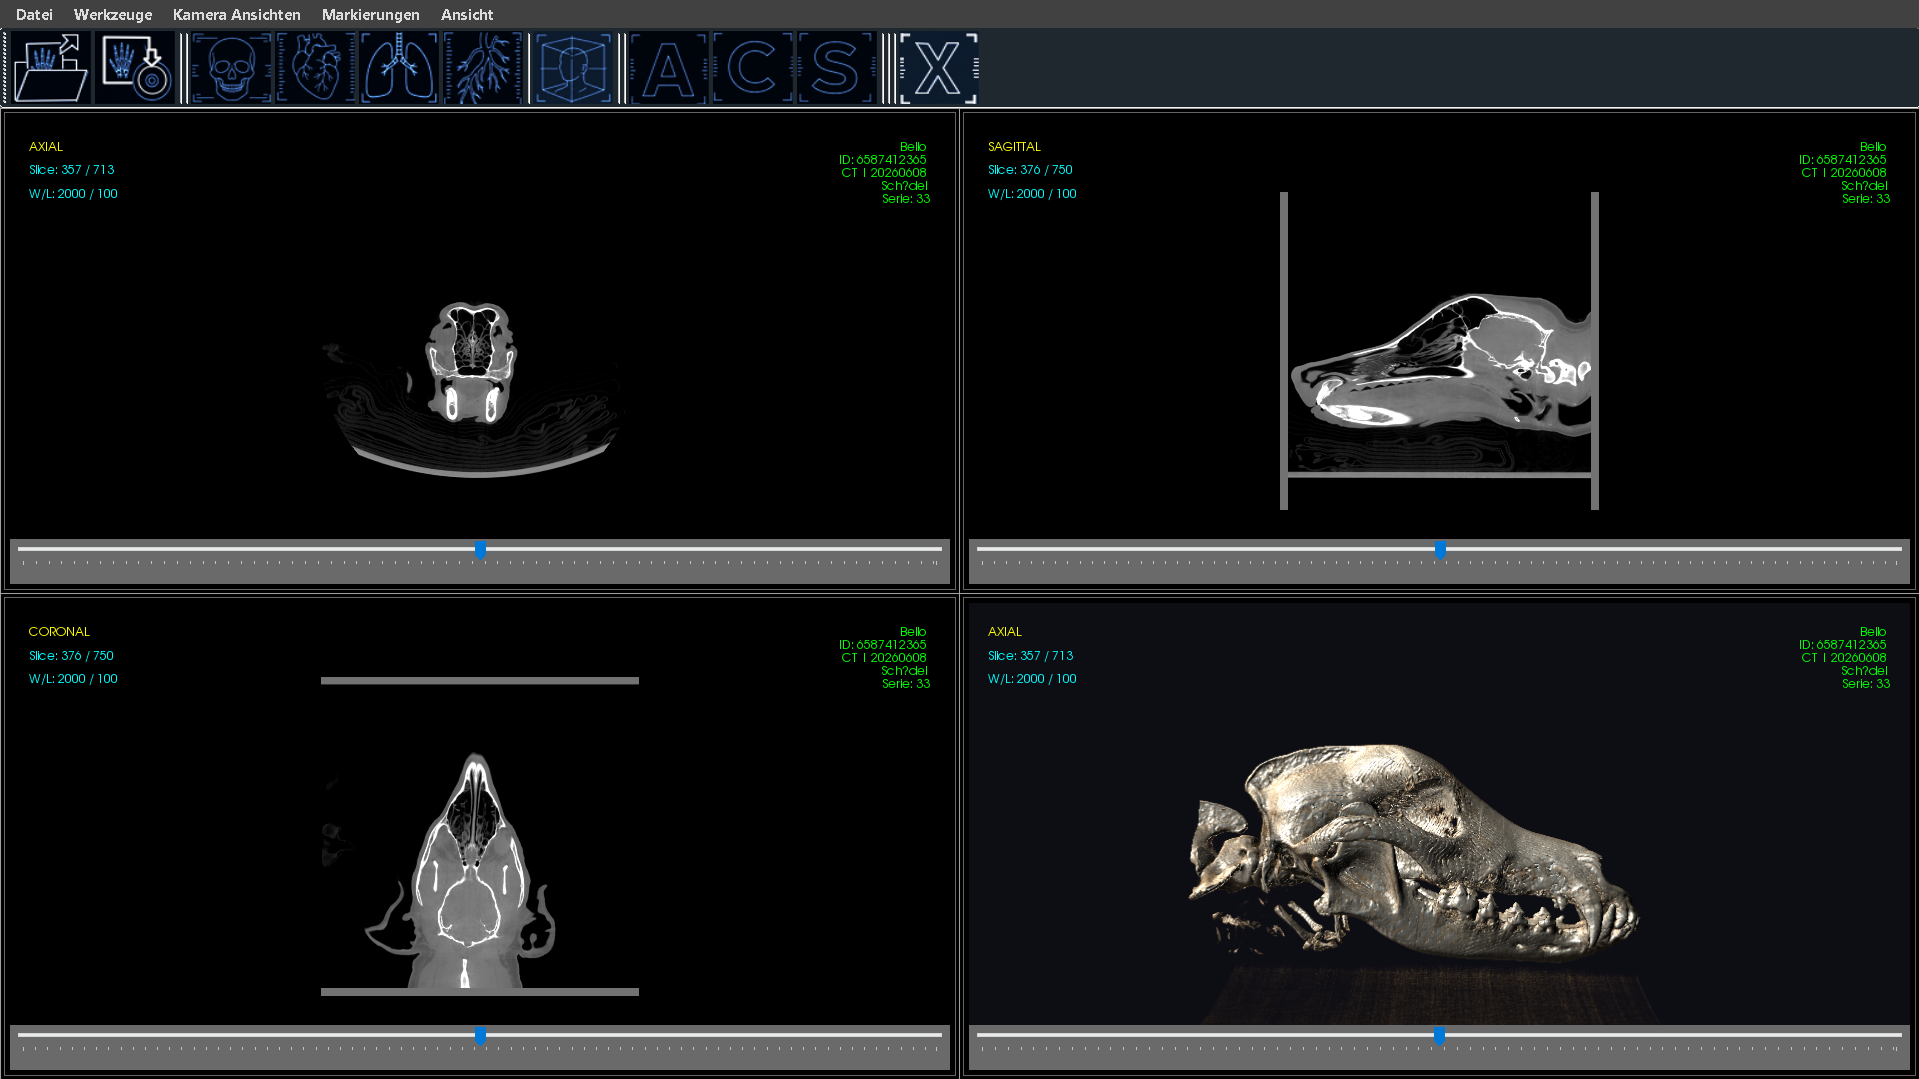Click 'Slice: 376 / 750' in sagittal view
The image size is (1919, 1079).
(1030, 170)
